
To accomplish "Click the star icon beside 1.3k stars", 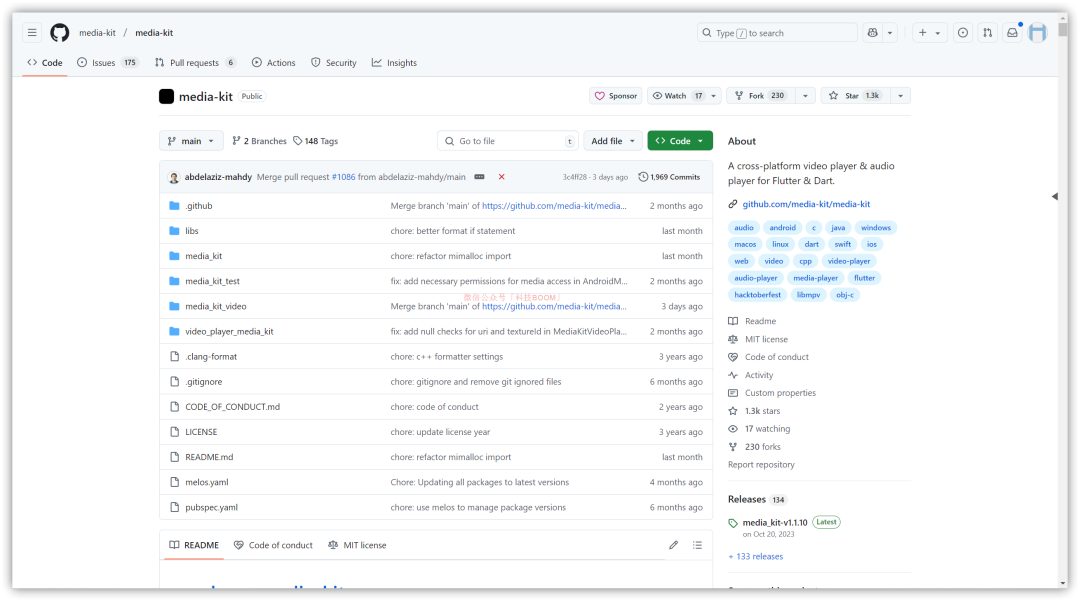I will (733, 411).
